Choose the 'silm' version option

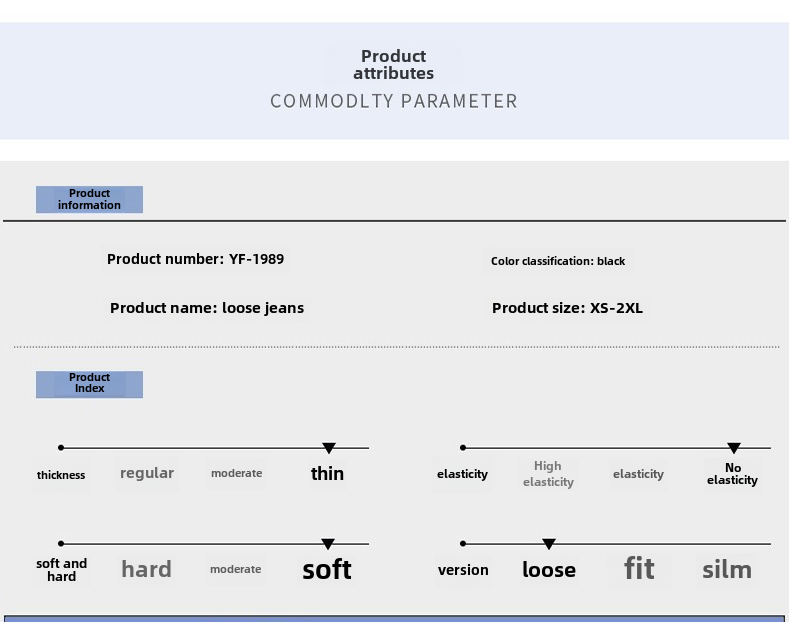pyautogui.click(x=727, y=570)
